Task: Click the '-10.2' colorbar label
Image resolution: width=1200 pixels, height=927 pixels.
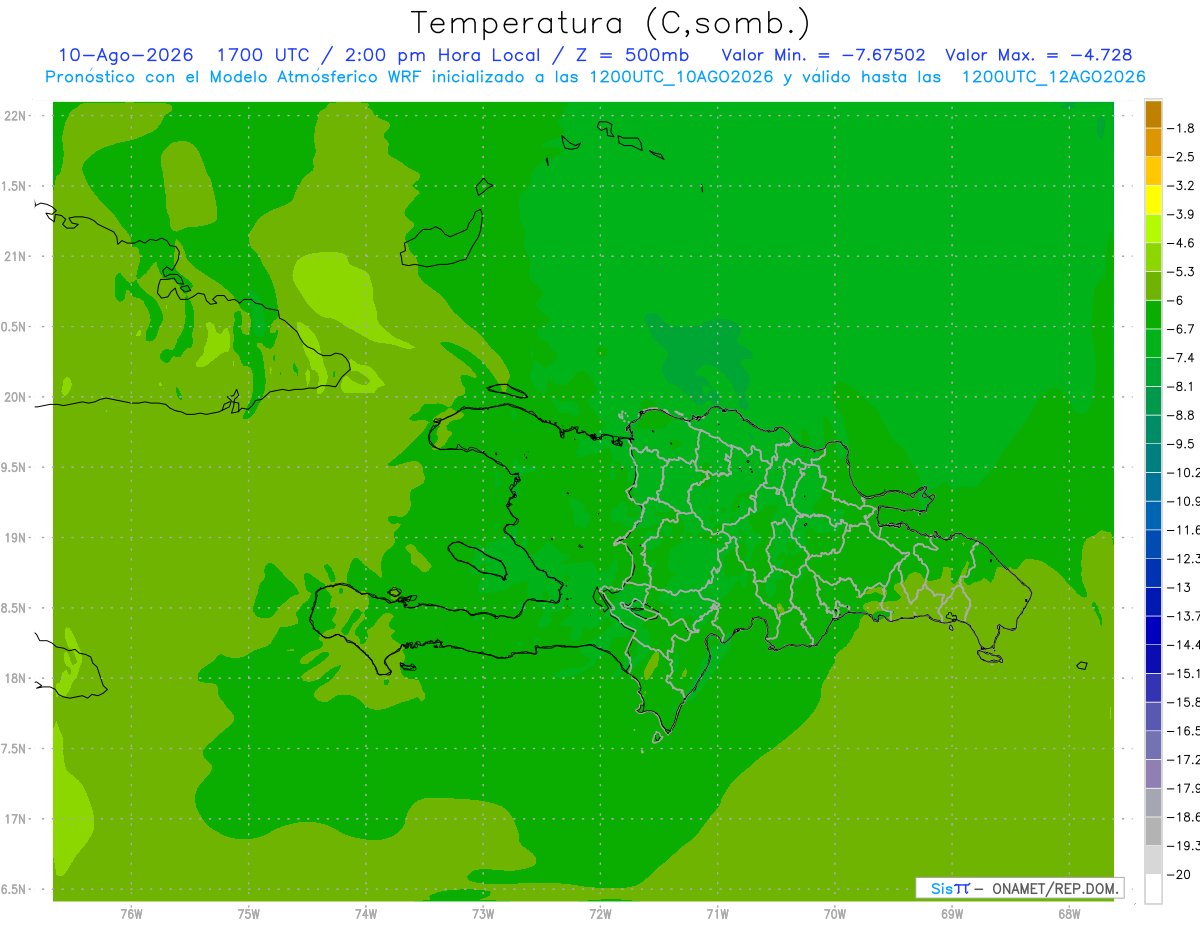Action: 1183,472
